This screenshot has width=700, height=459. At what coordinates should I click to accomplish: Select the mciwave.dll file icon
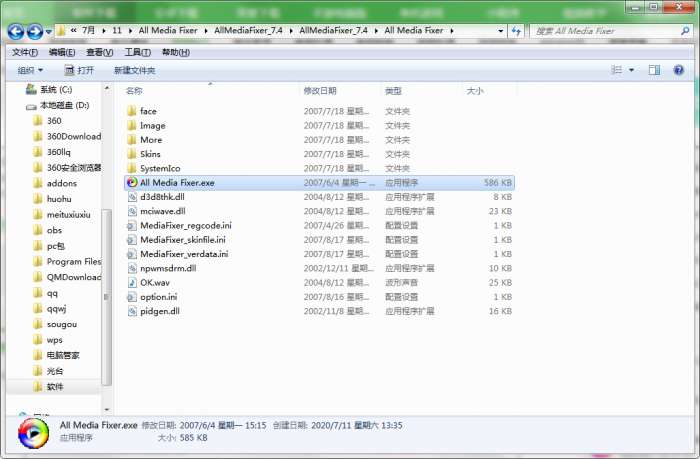pos(132,211)
